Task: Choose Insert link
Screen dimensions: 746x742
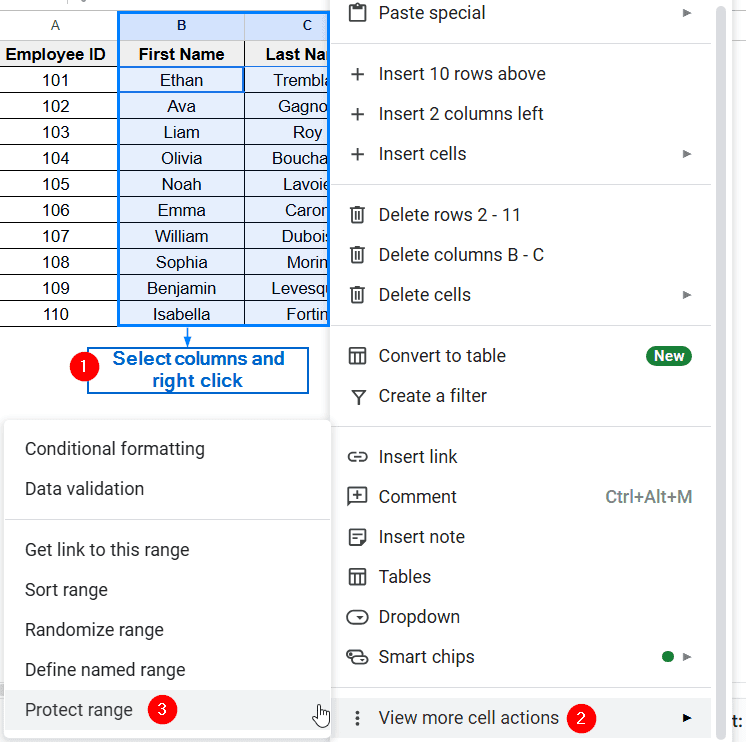Action: click(x=520, y=457)
